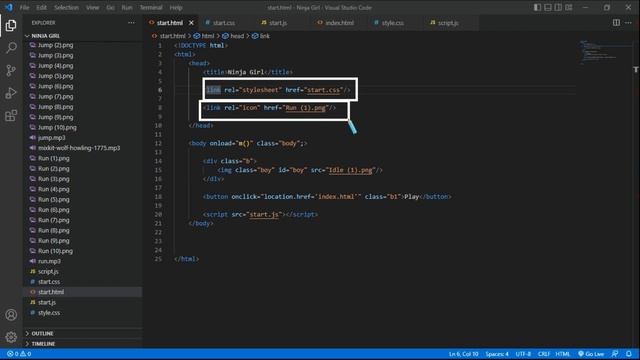640x360 pixels.
Task: Open the Edit menu
Action: pos(41,7)
